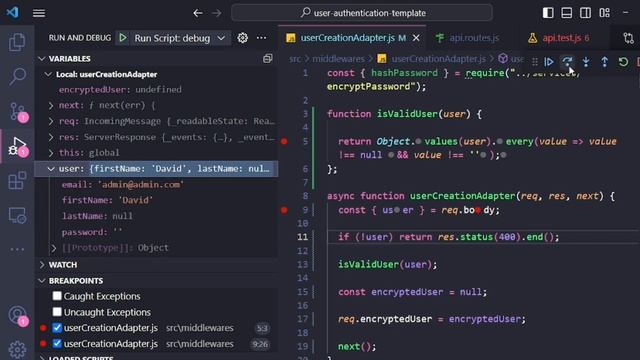
Task: Close the userCreationAdapter.js tab
Action: tap(416, 38)
